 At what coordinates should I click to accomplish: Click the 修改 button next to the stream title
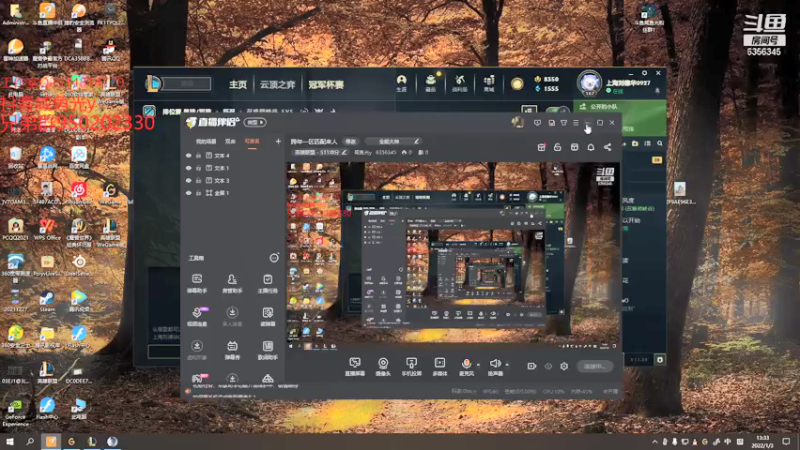coord(351,141)
